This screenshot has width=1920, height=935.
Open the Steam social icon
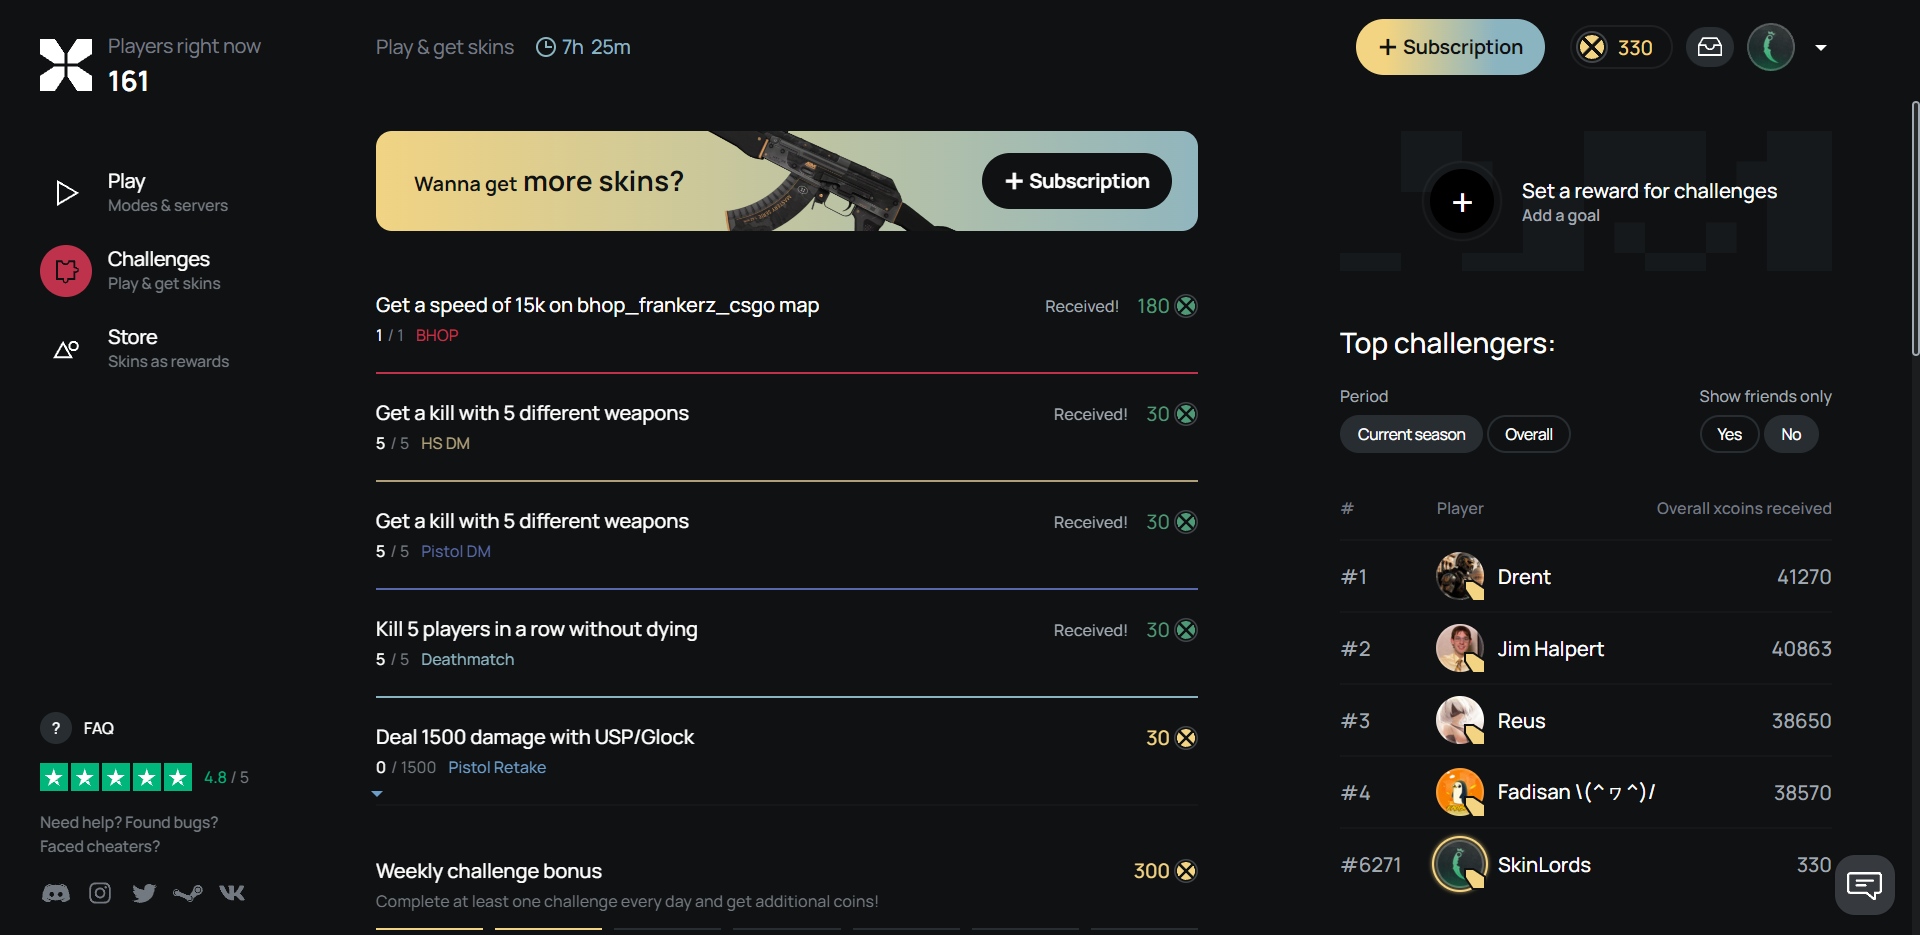click(x=188, y=893)
